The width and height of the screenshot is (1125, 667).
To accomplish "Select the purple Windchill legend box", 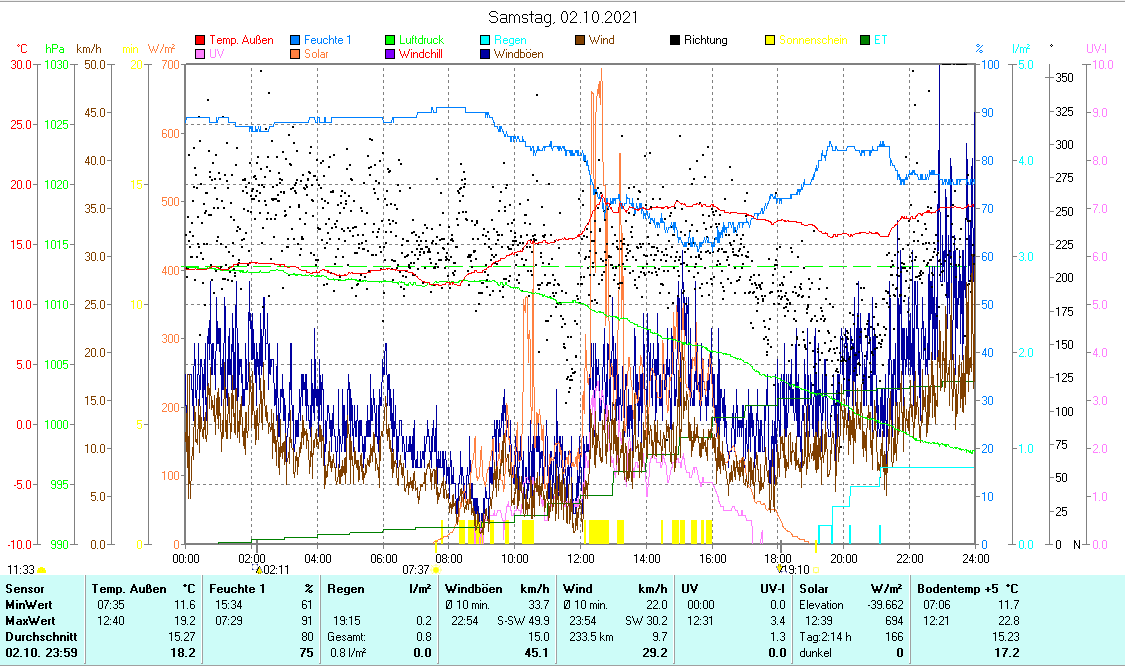I will [391, 54].
